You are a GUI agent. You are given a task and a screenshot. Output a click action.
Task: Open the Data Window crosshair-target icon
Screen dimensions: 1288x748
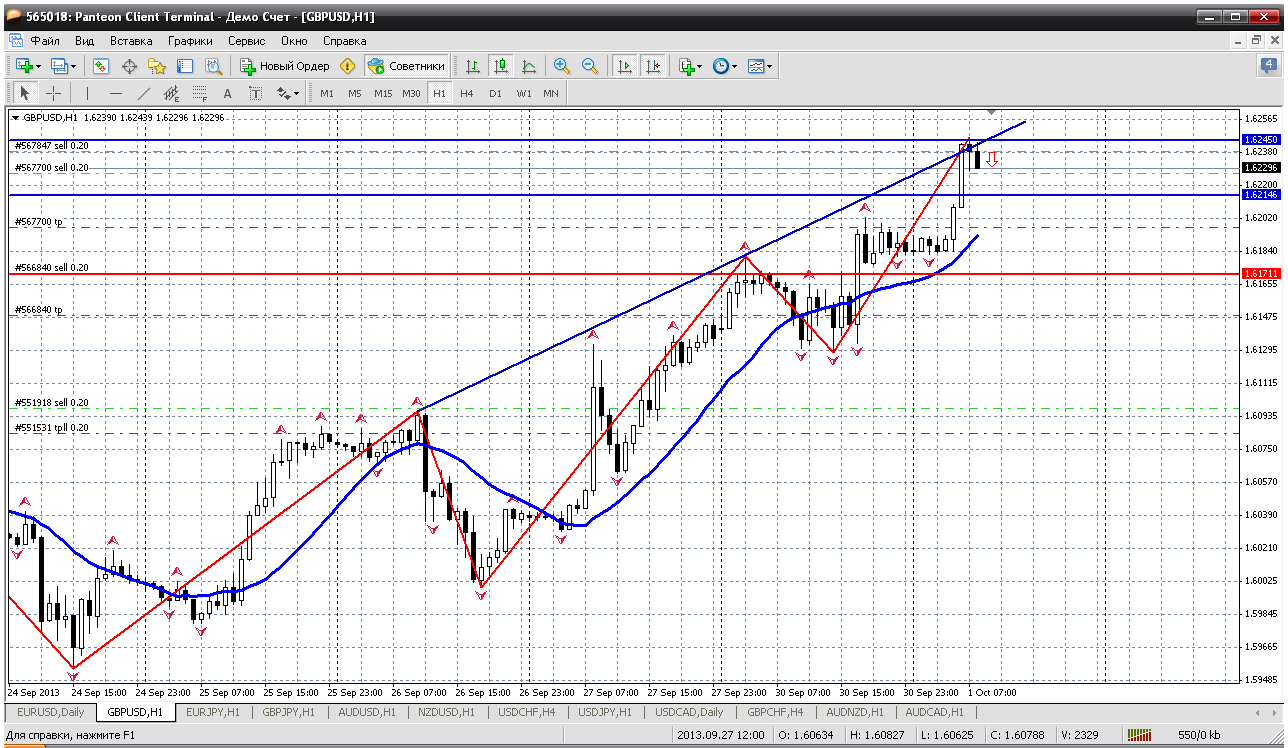[129, 66]
